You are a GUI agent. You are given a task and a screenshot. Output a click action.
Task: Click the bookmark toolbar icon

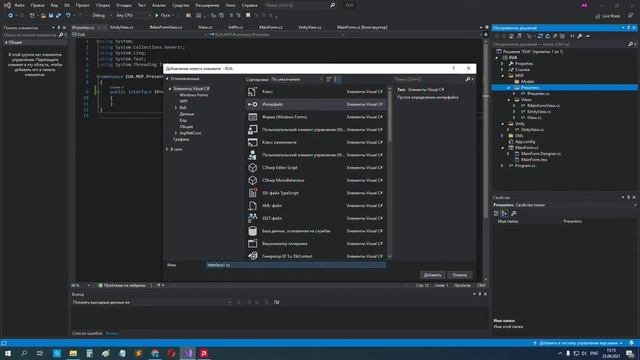tap(248, 16)
